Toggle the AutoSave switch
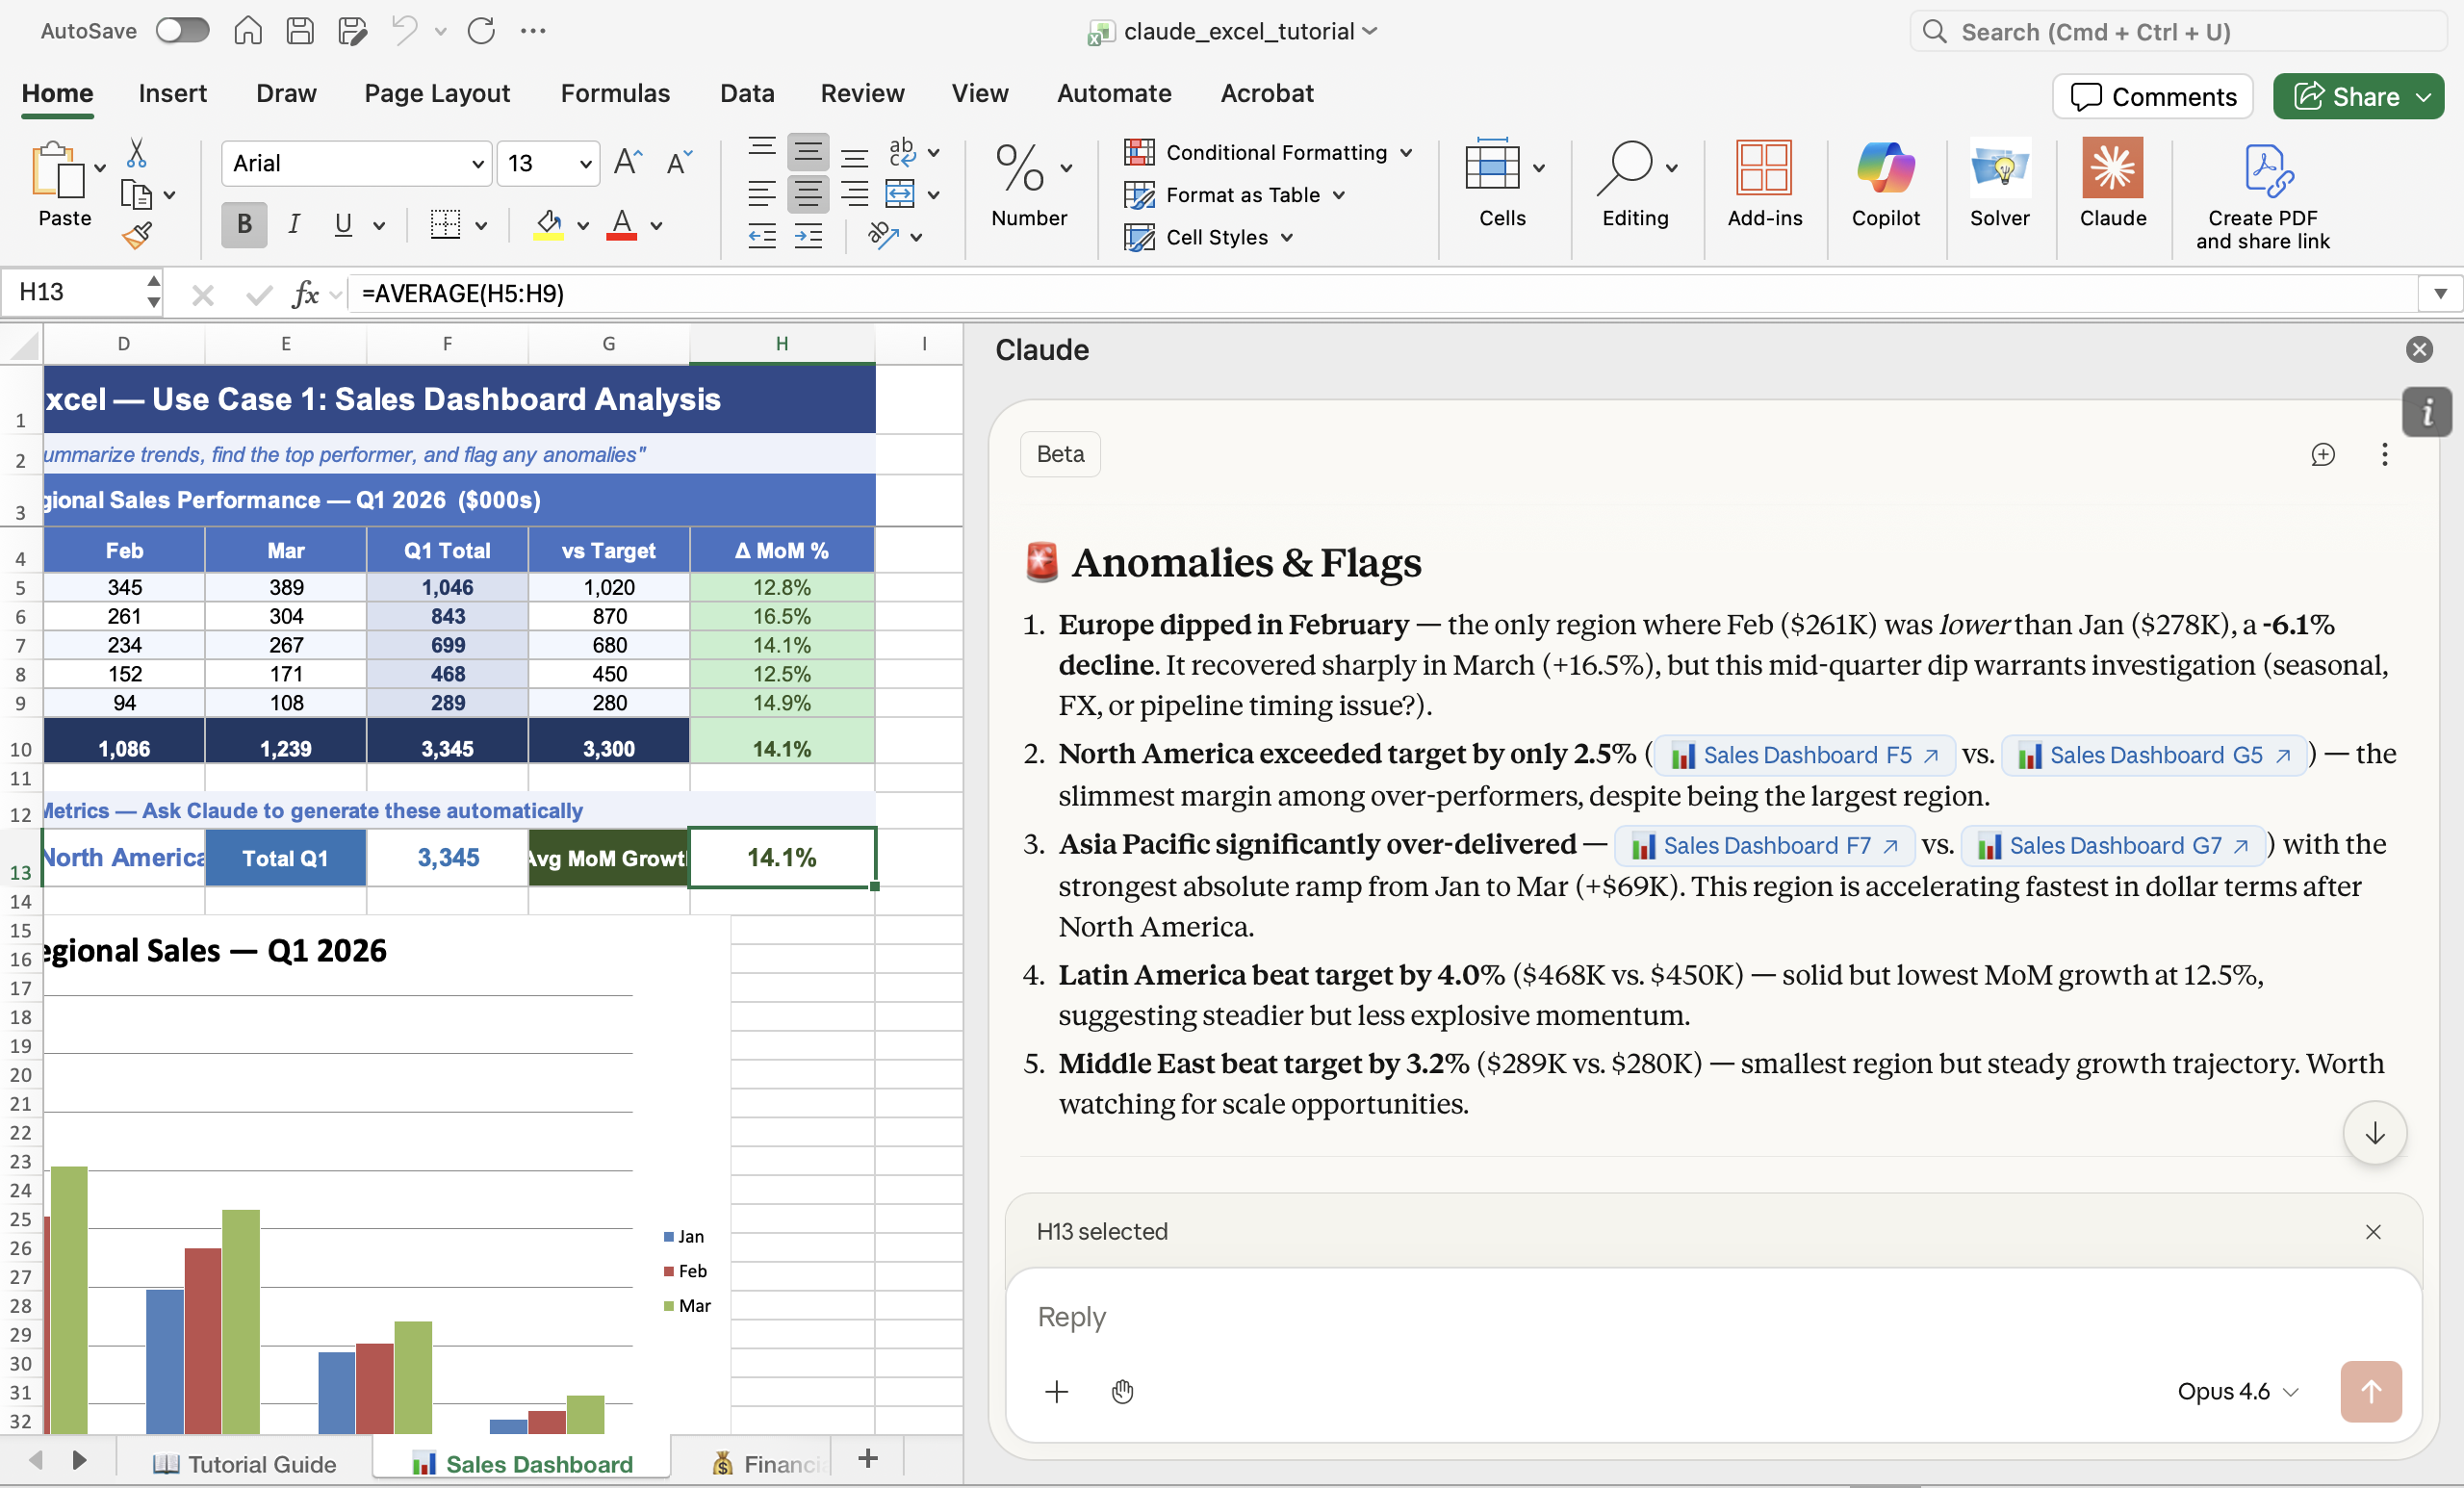Screen dimensions: 2464x1488 point(182,31)
